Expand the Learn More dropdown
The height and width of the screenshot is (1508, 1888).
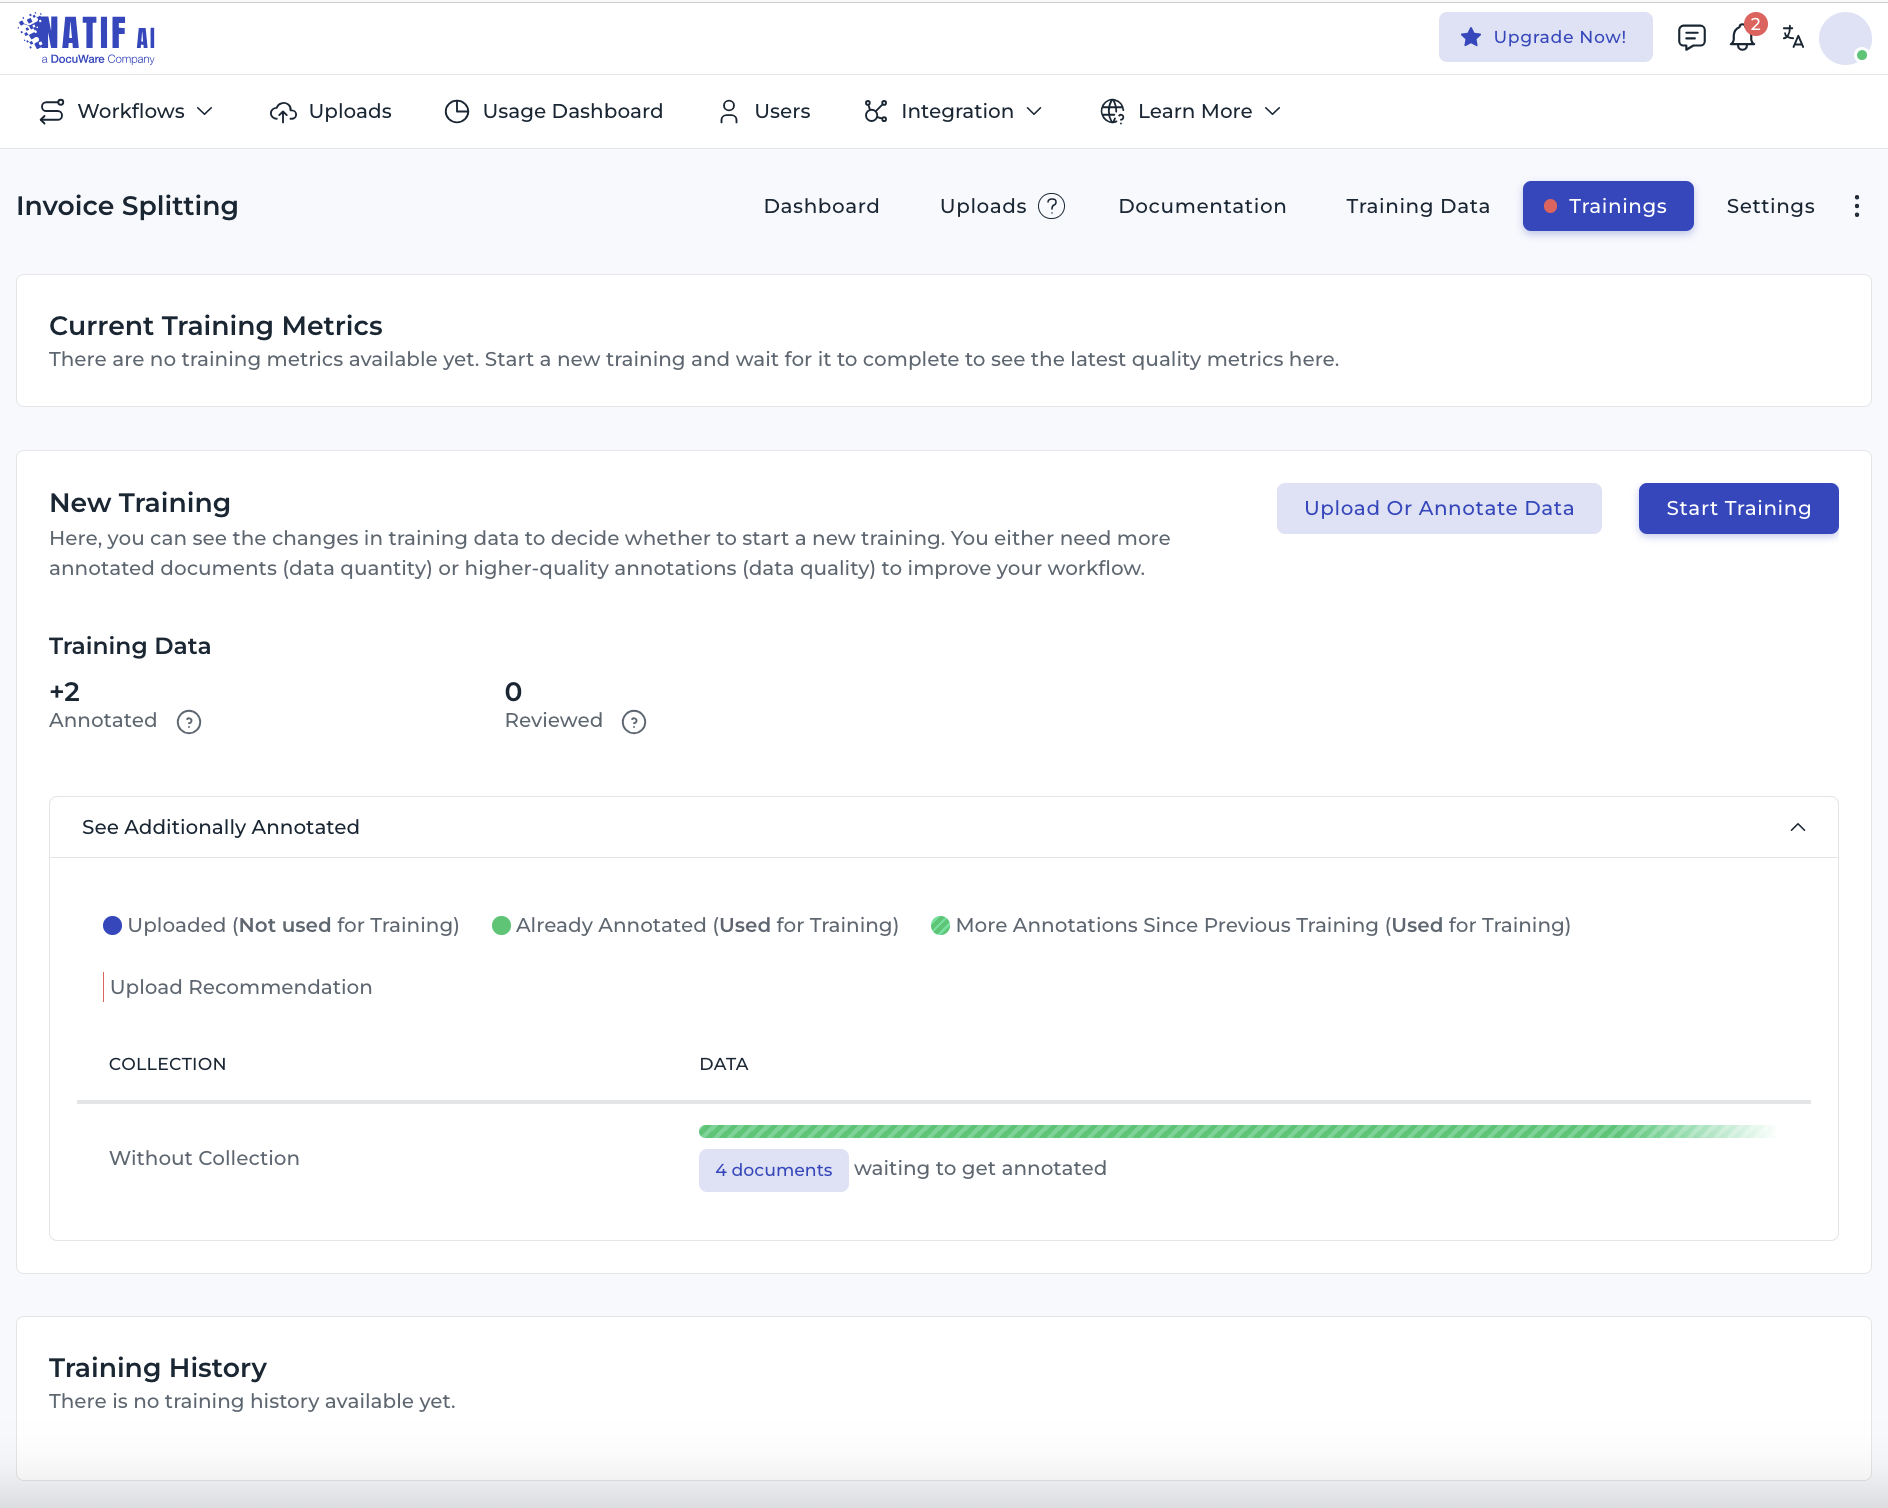[x=1273, y=111]
